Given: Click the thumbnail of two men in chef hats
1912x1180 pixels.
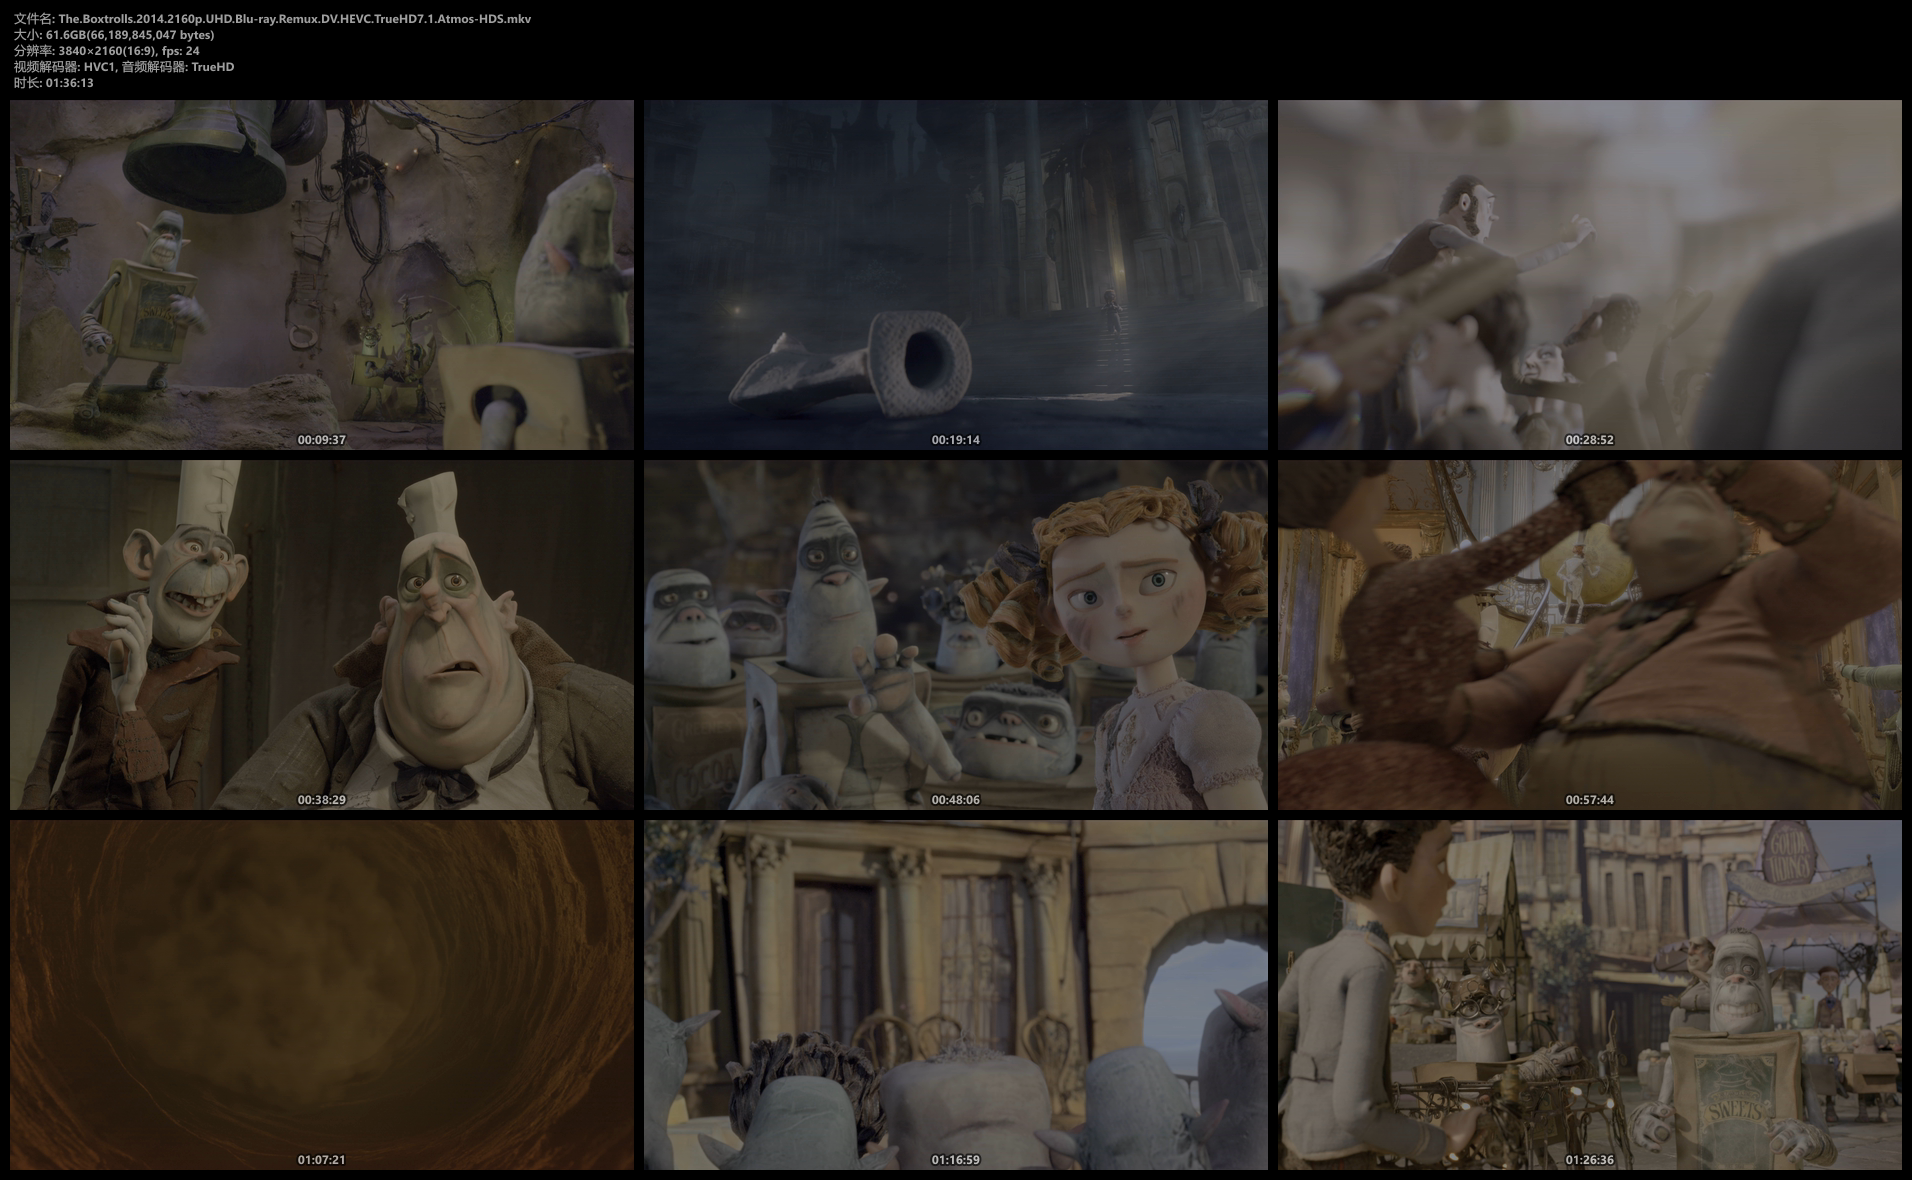Looking at the screenshot, I should [x=321, y=634].
